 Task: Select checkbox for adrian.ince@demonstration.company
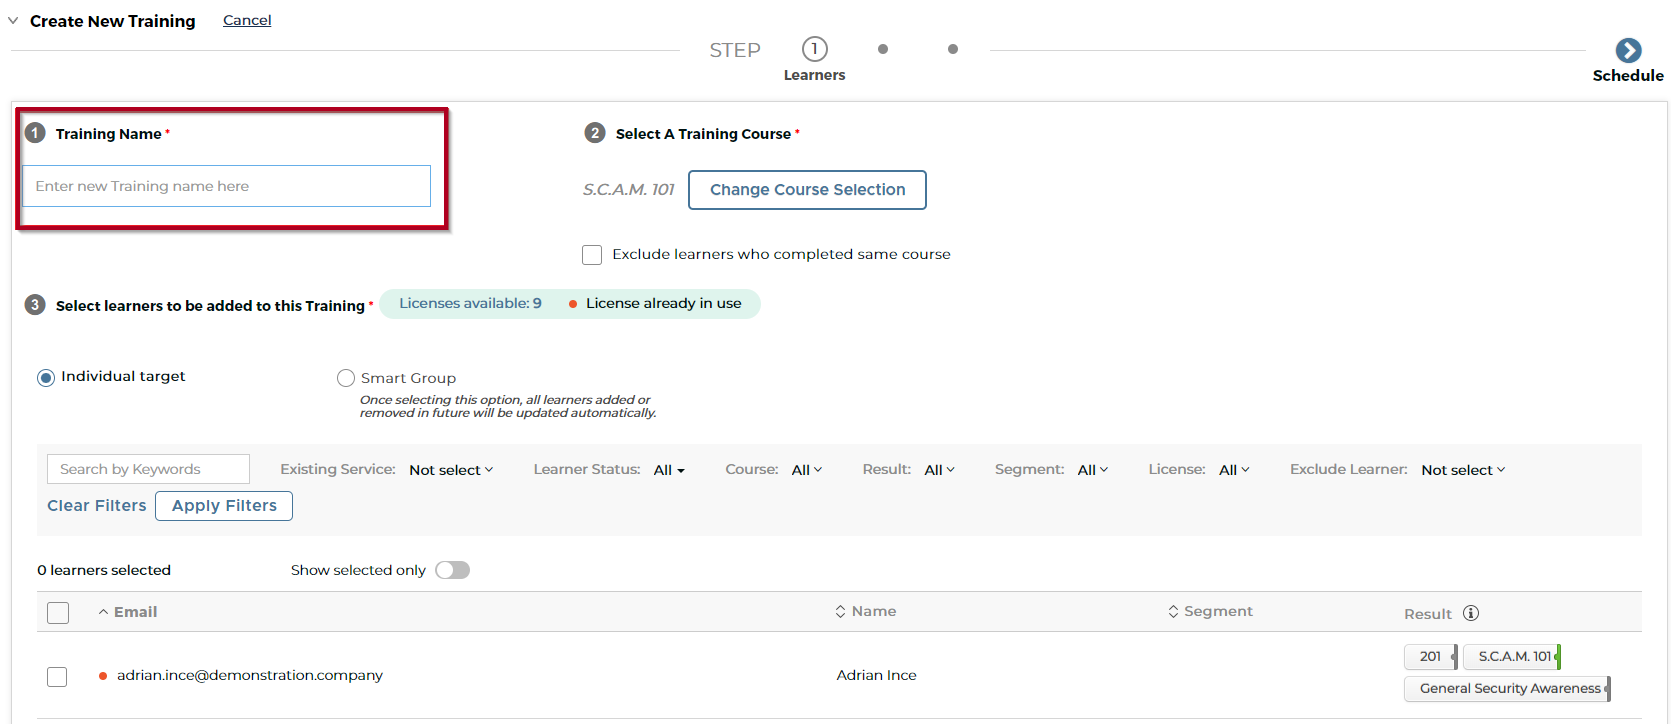tap(58, 677)
